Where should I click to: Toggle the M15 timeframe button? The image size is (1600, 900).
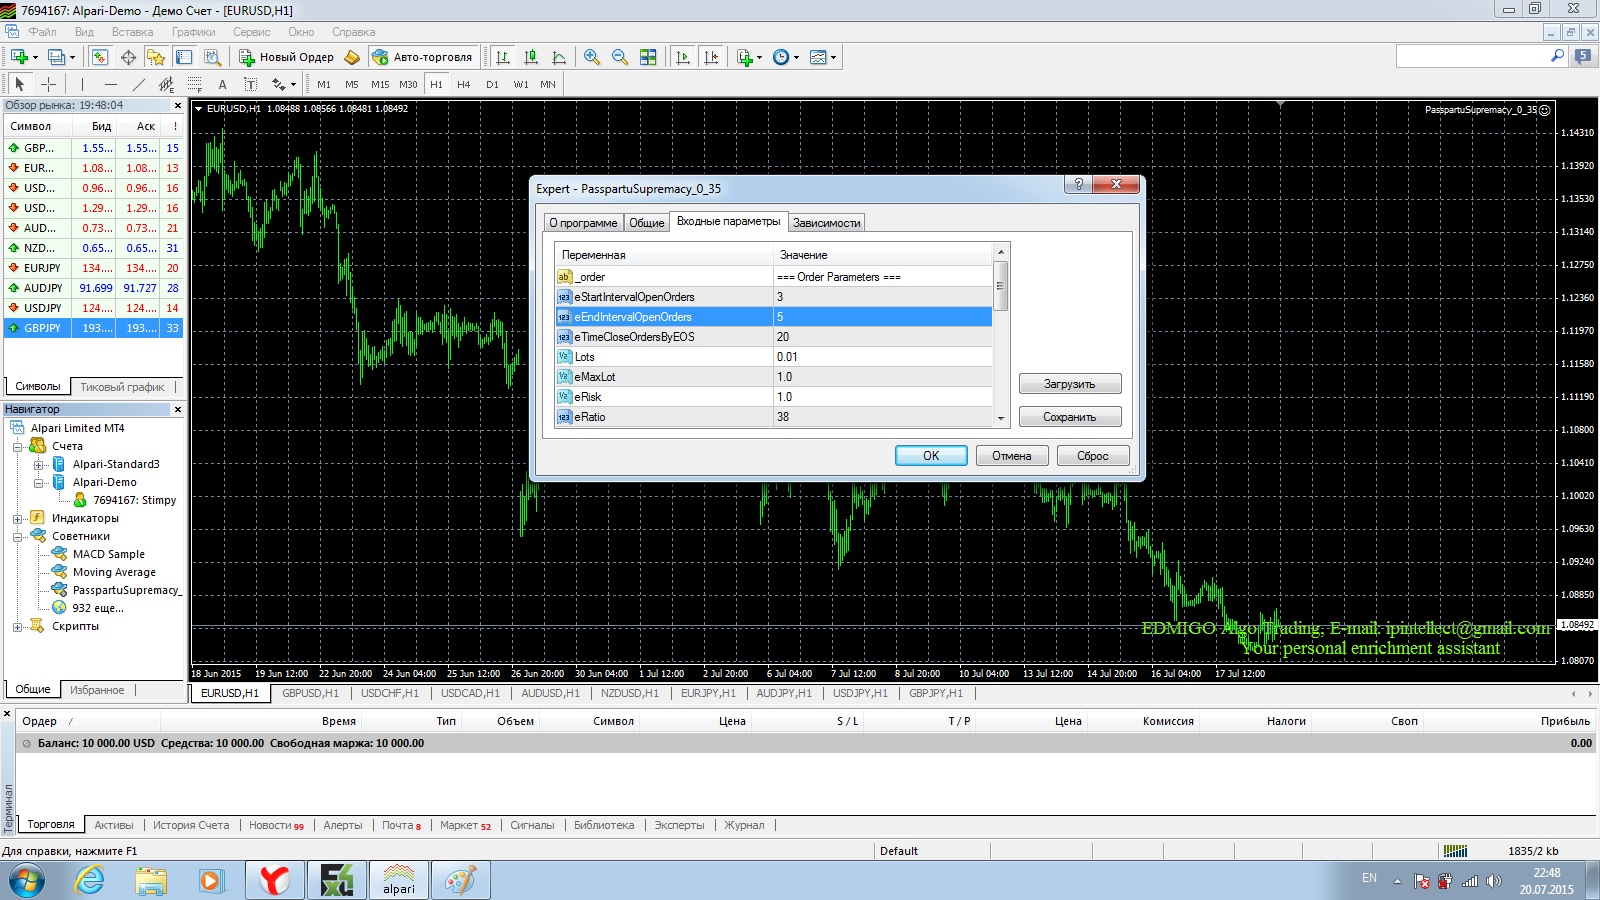[x=380, y=84]
